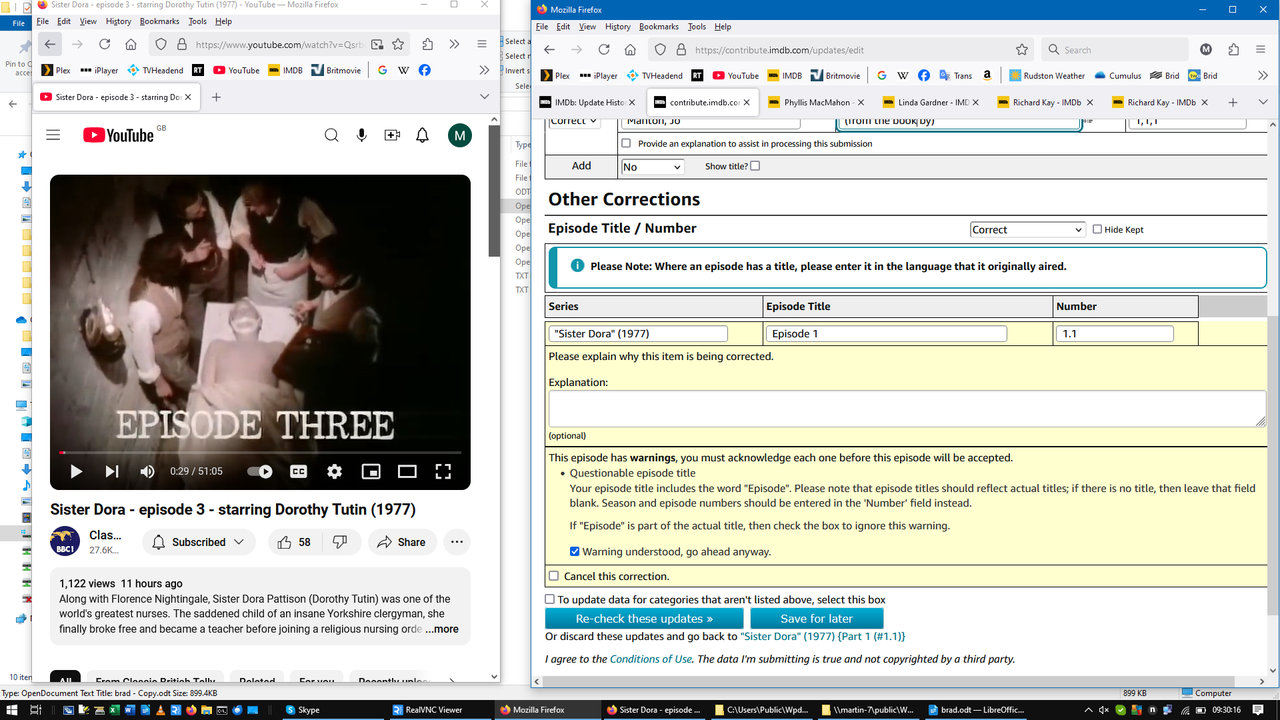Open the Correct dropdown for Manton, Jo

pyautogui.click(x=574, y=121)
